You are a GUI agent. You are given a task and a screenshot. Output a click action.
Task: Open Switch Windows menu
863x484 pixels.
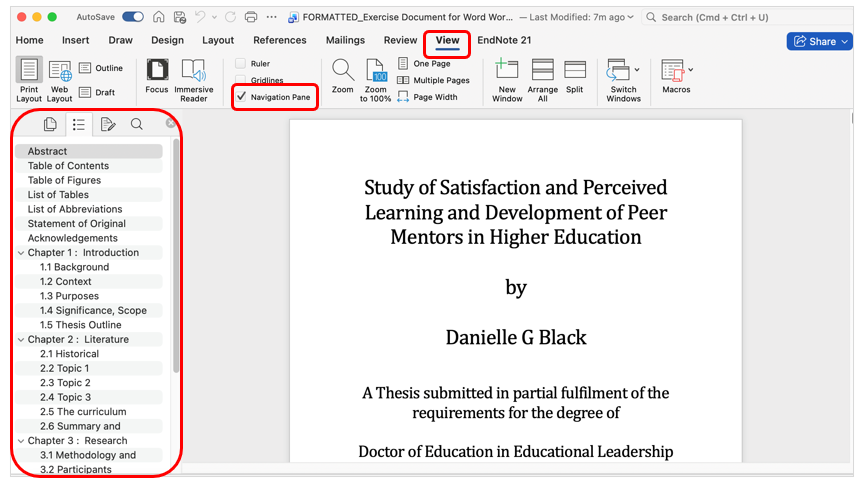(x=624, y=80)
